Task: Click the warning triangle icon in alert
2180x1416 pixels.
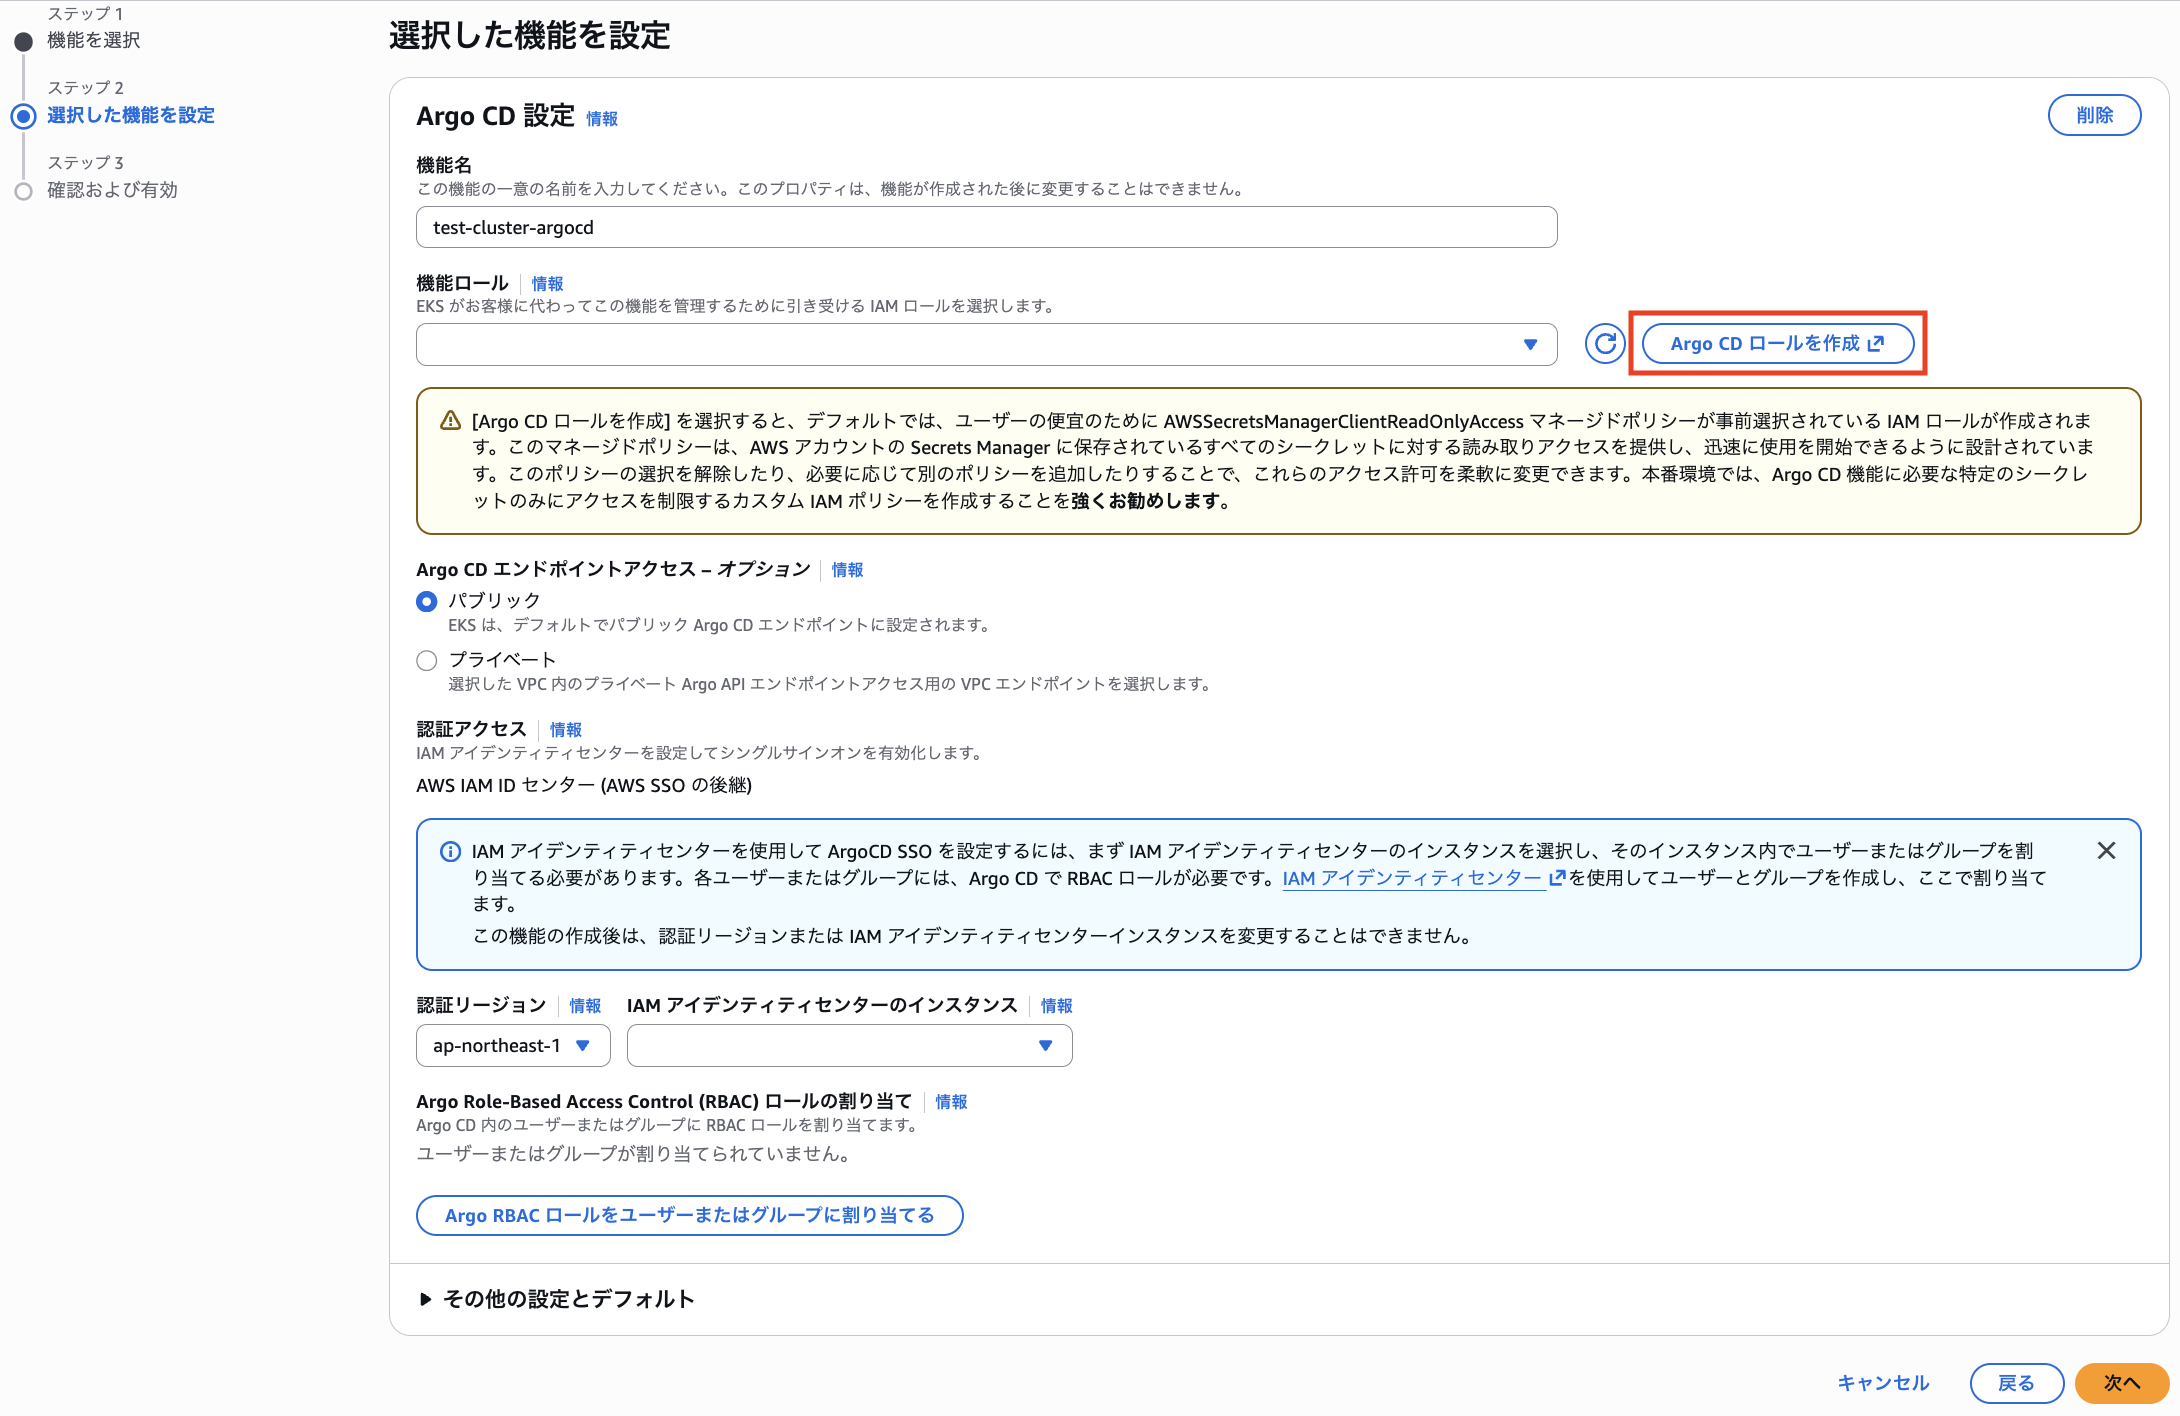Action: [451, 421]
